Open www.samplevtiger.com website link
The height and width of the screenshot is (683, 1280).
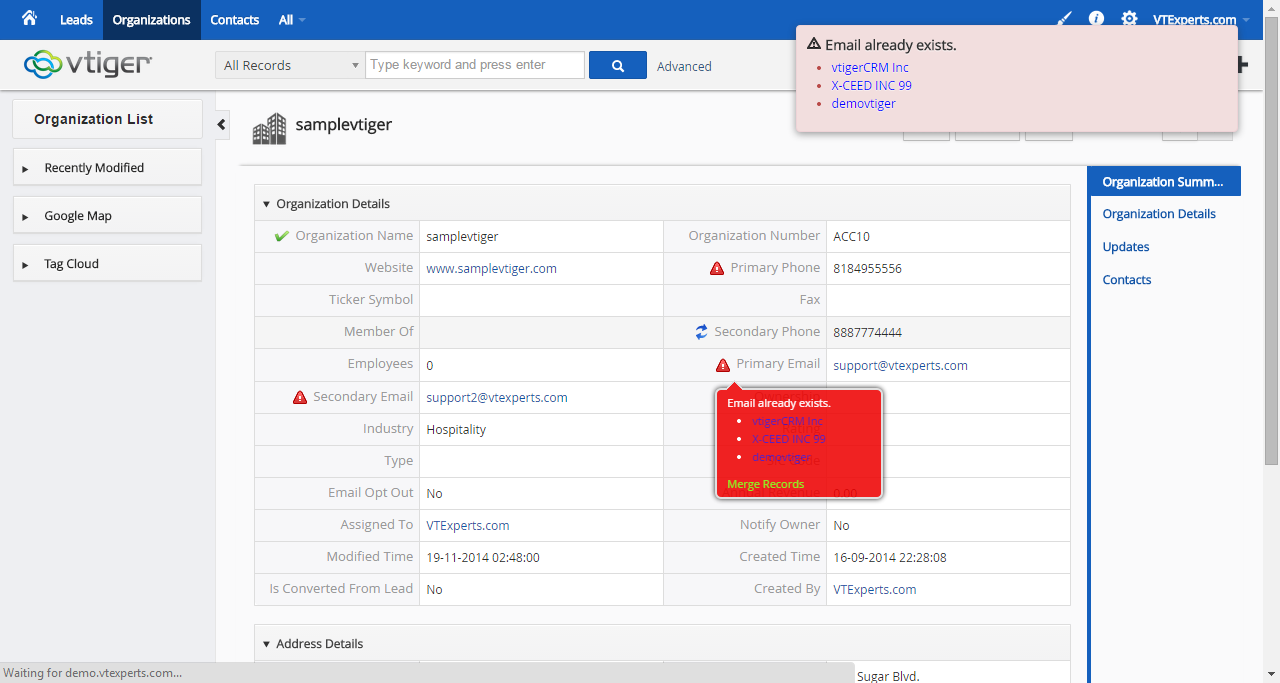click(x=491, y=268)
